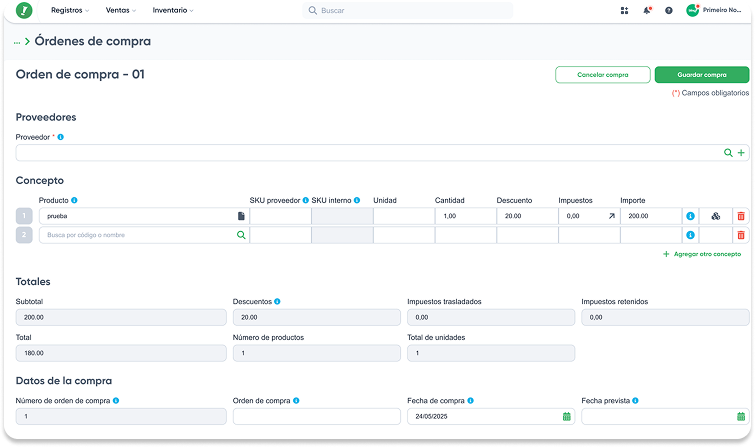Viewport: 755px width, 447px height.
Task: Click Descuento field in row 1
Action: click(x=527, y=216)
